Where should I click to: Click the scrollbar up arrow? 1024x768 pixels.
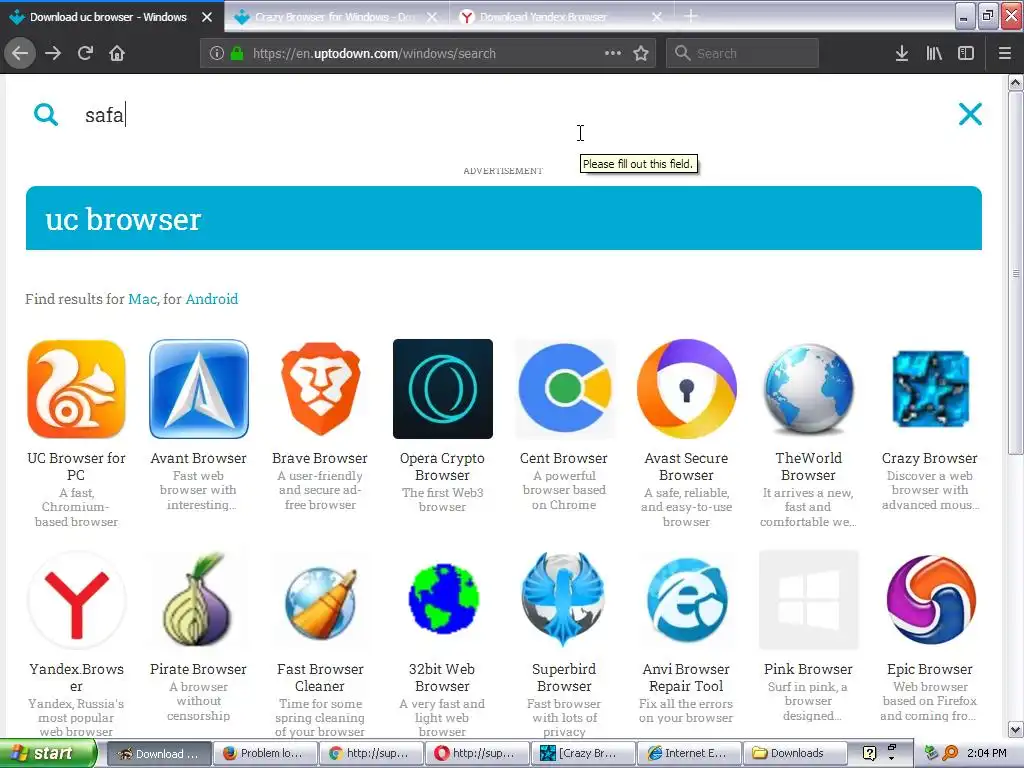[1016, 82]
